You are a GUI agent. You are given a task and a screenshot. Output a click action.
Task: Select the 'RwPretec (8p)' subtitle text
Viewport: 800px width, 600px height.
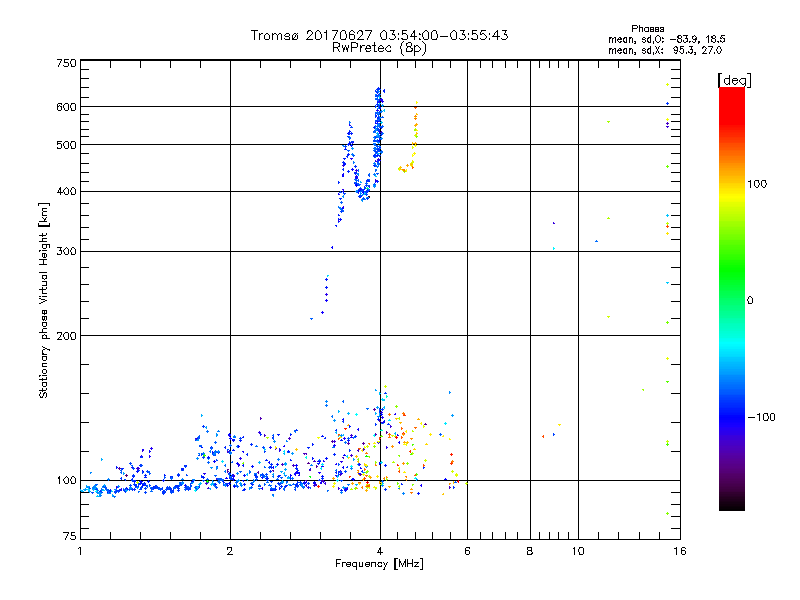point(379,47)
